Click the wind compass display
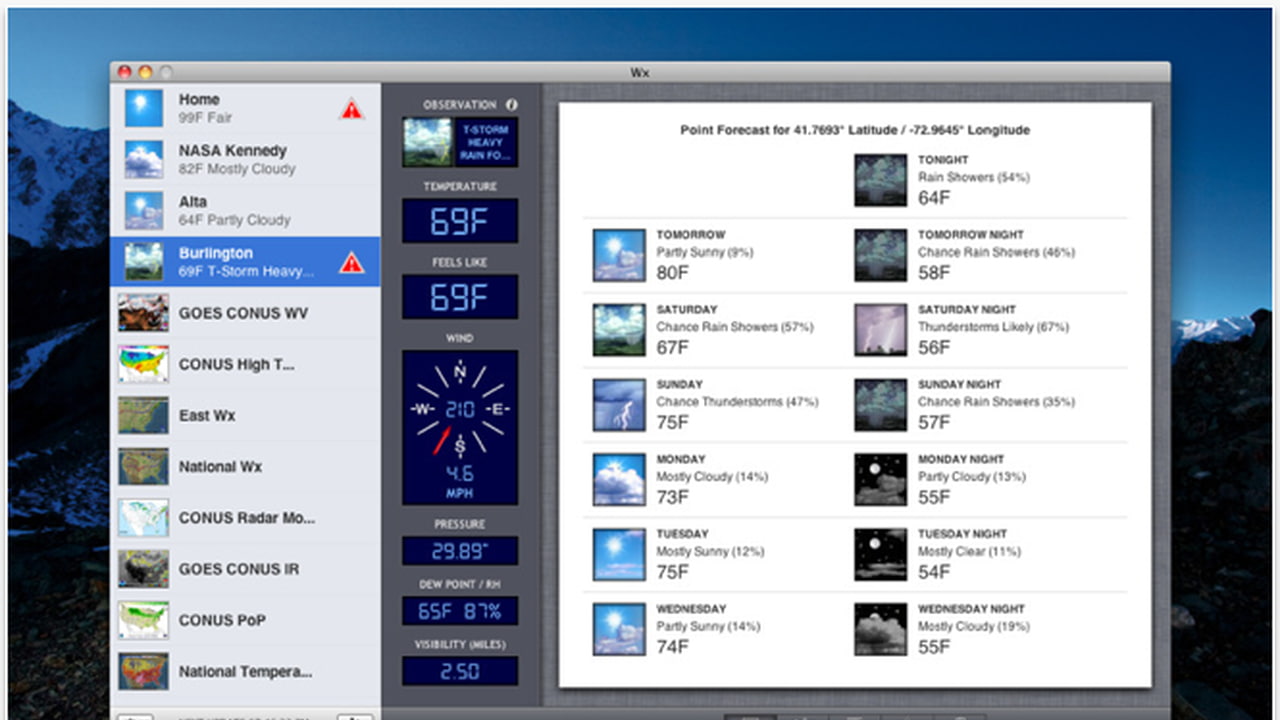This screenshot has height=720, width=1280. click(460, 427)
